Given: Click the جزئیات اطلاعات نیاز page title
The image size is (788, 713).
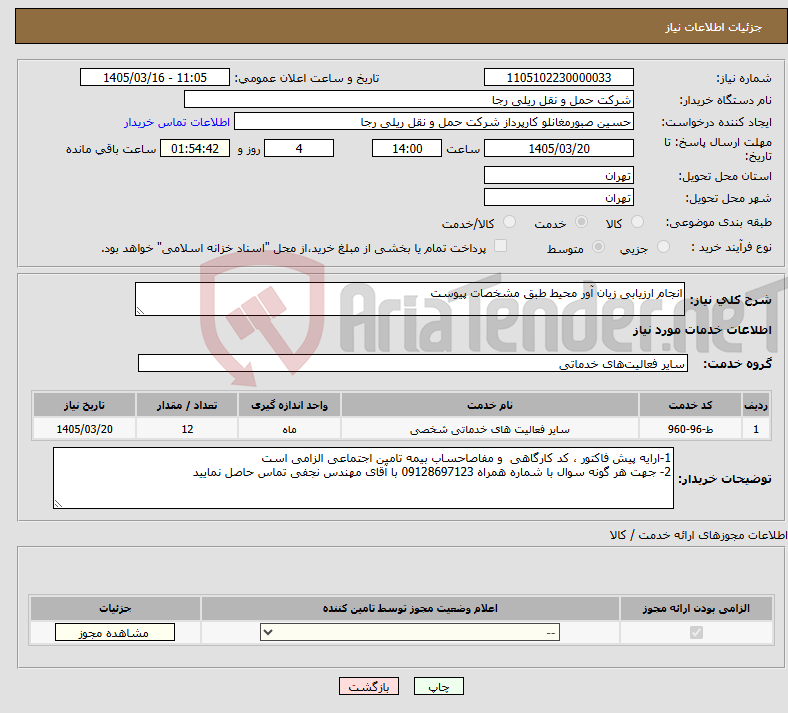Looking at the screenshot, I should pos(713,27).
